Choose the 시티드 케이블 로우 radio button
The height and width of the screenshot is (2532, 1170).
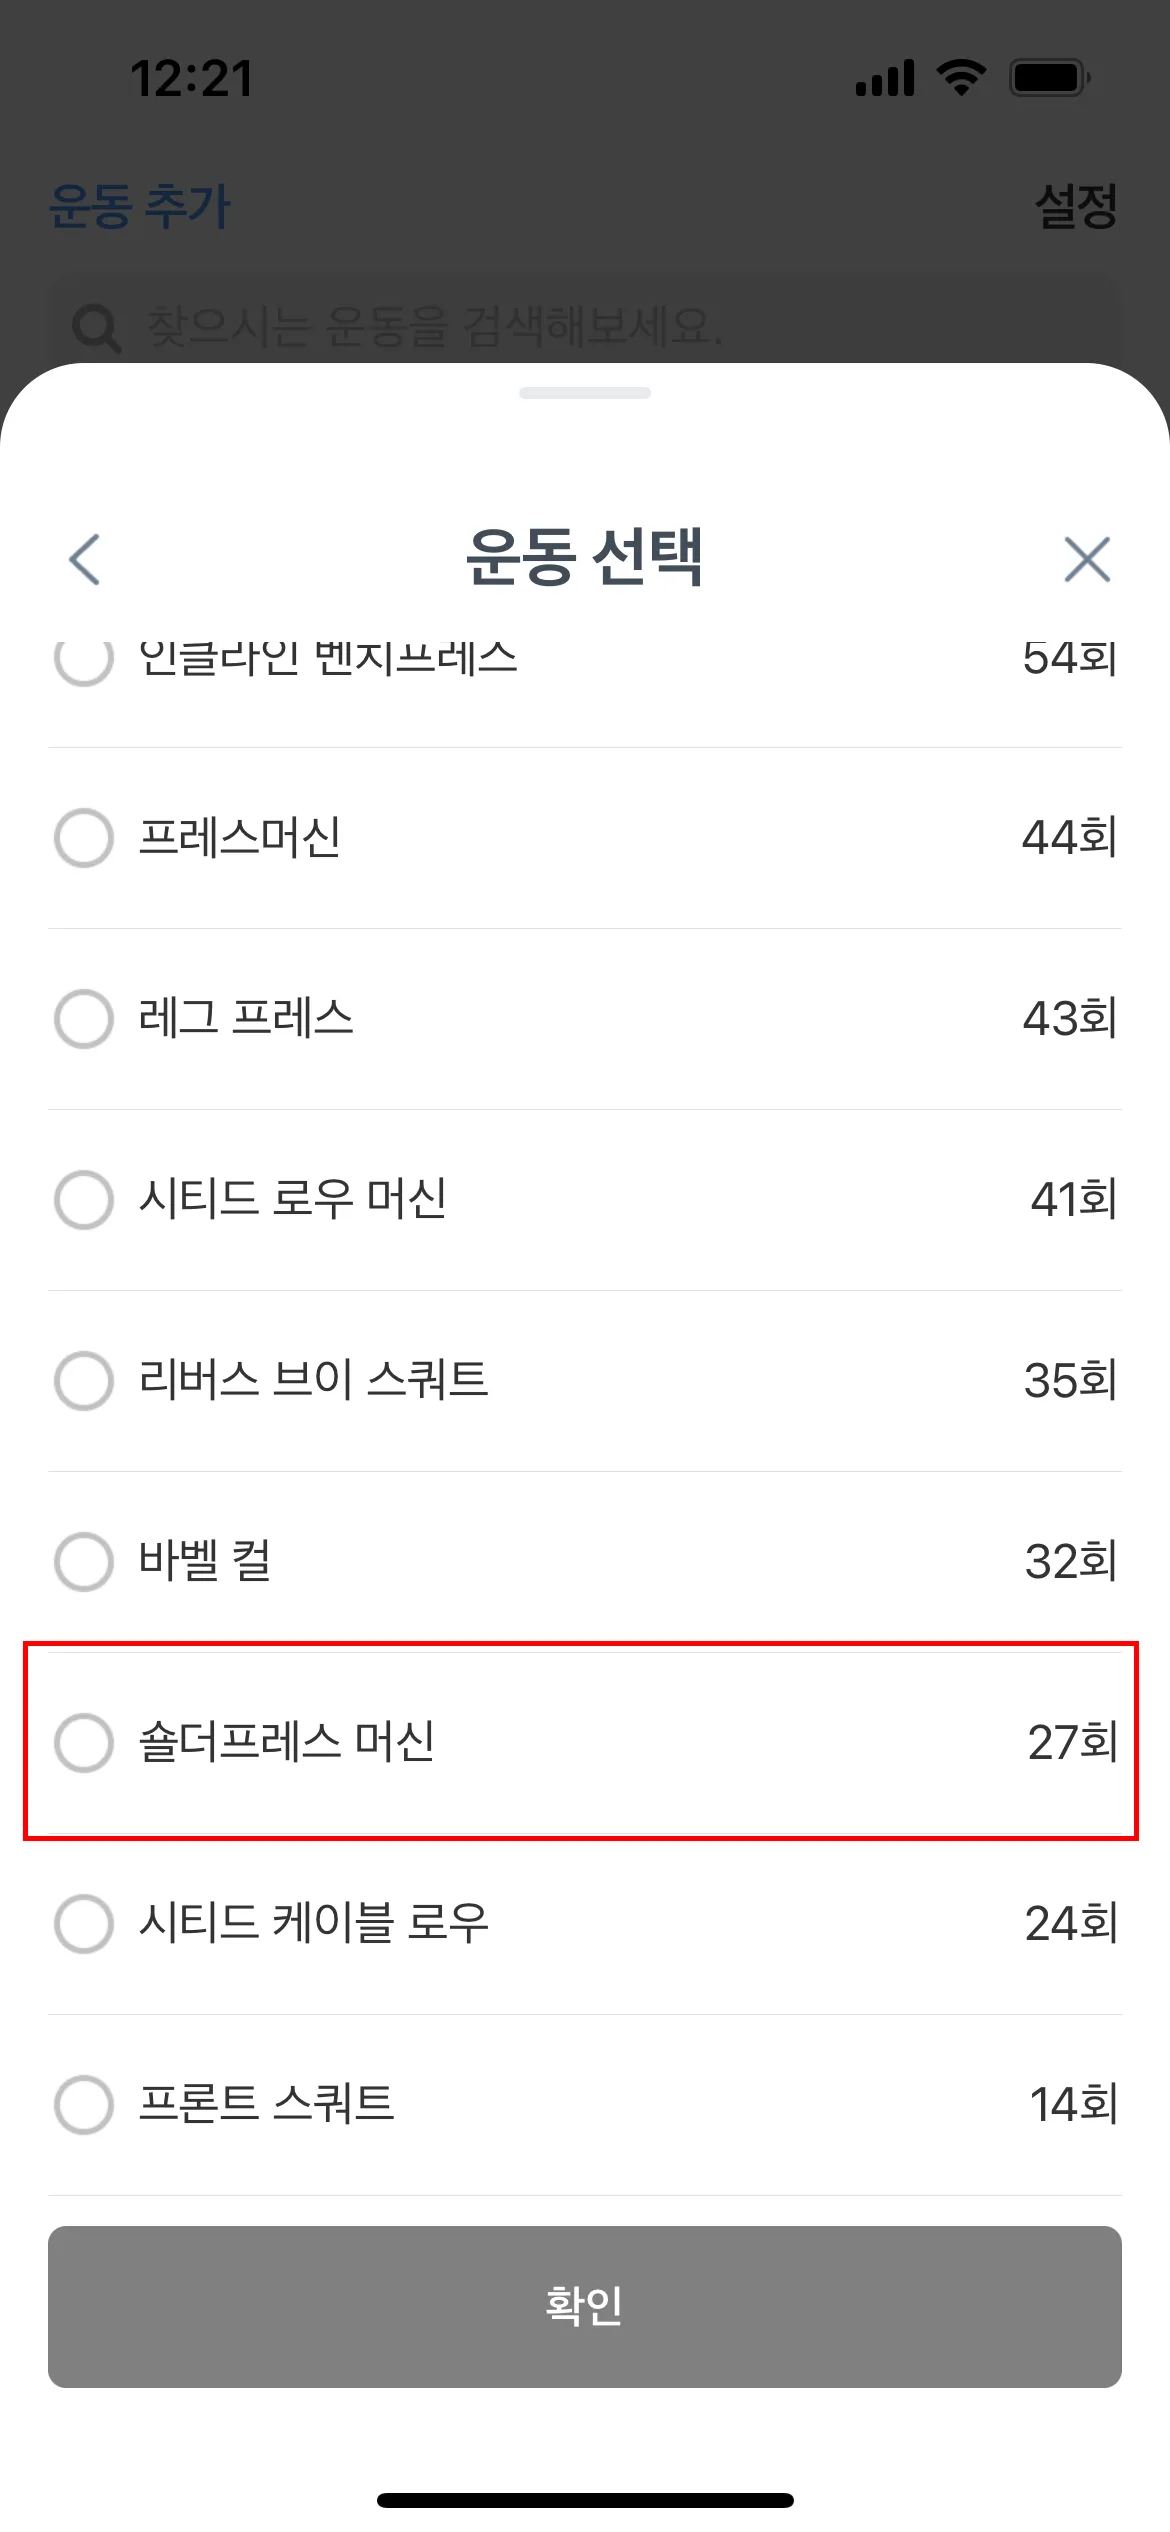pos(84,1924)
